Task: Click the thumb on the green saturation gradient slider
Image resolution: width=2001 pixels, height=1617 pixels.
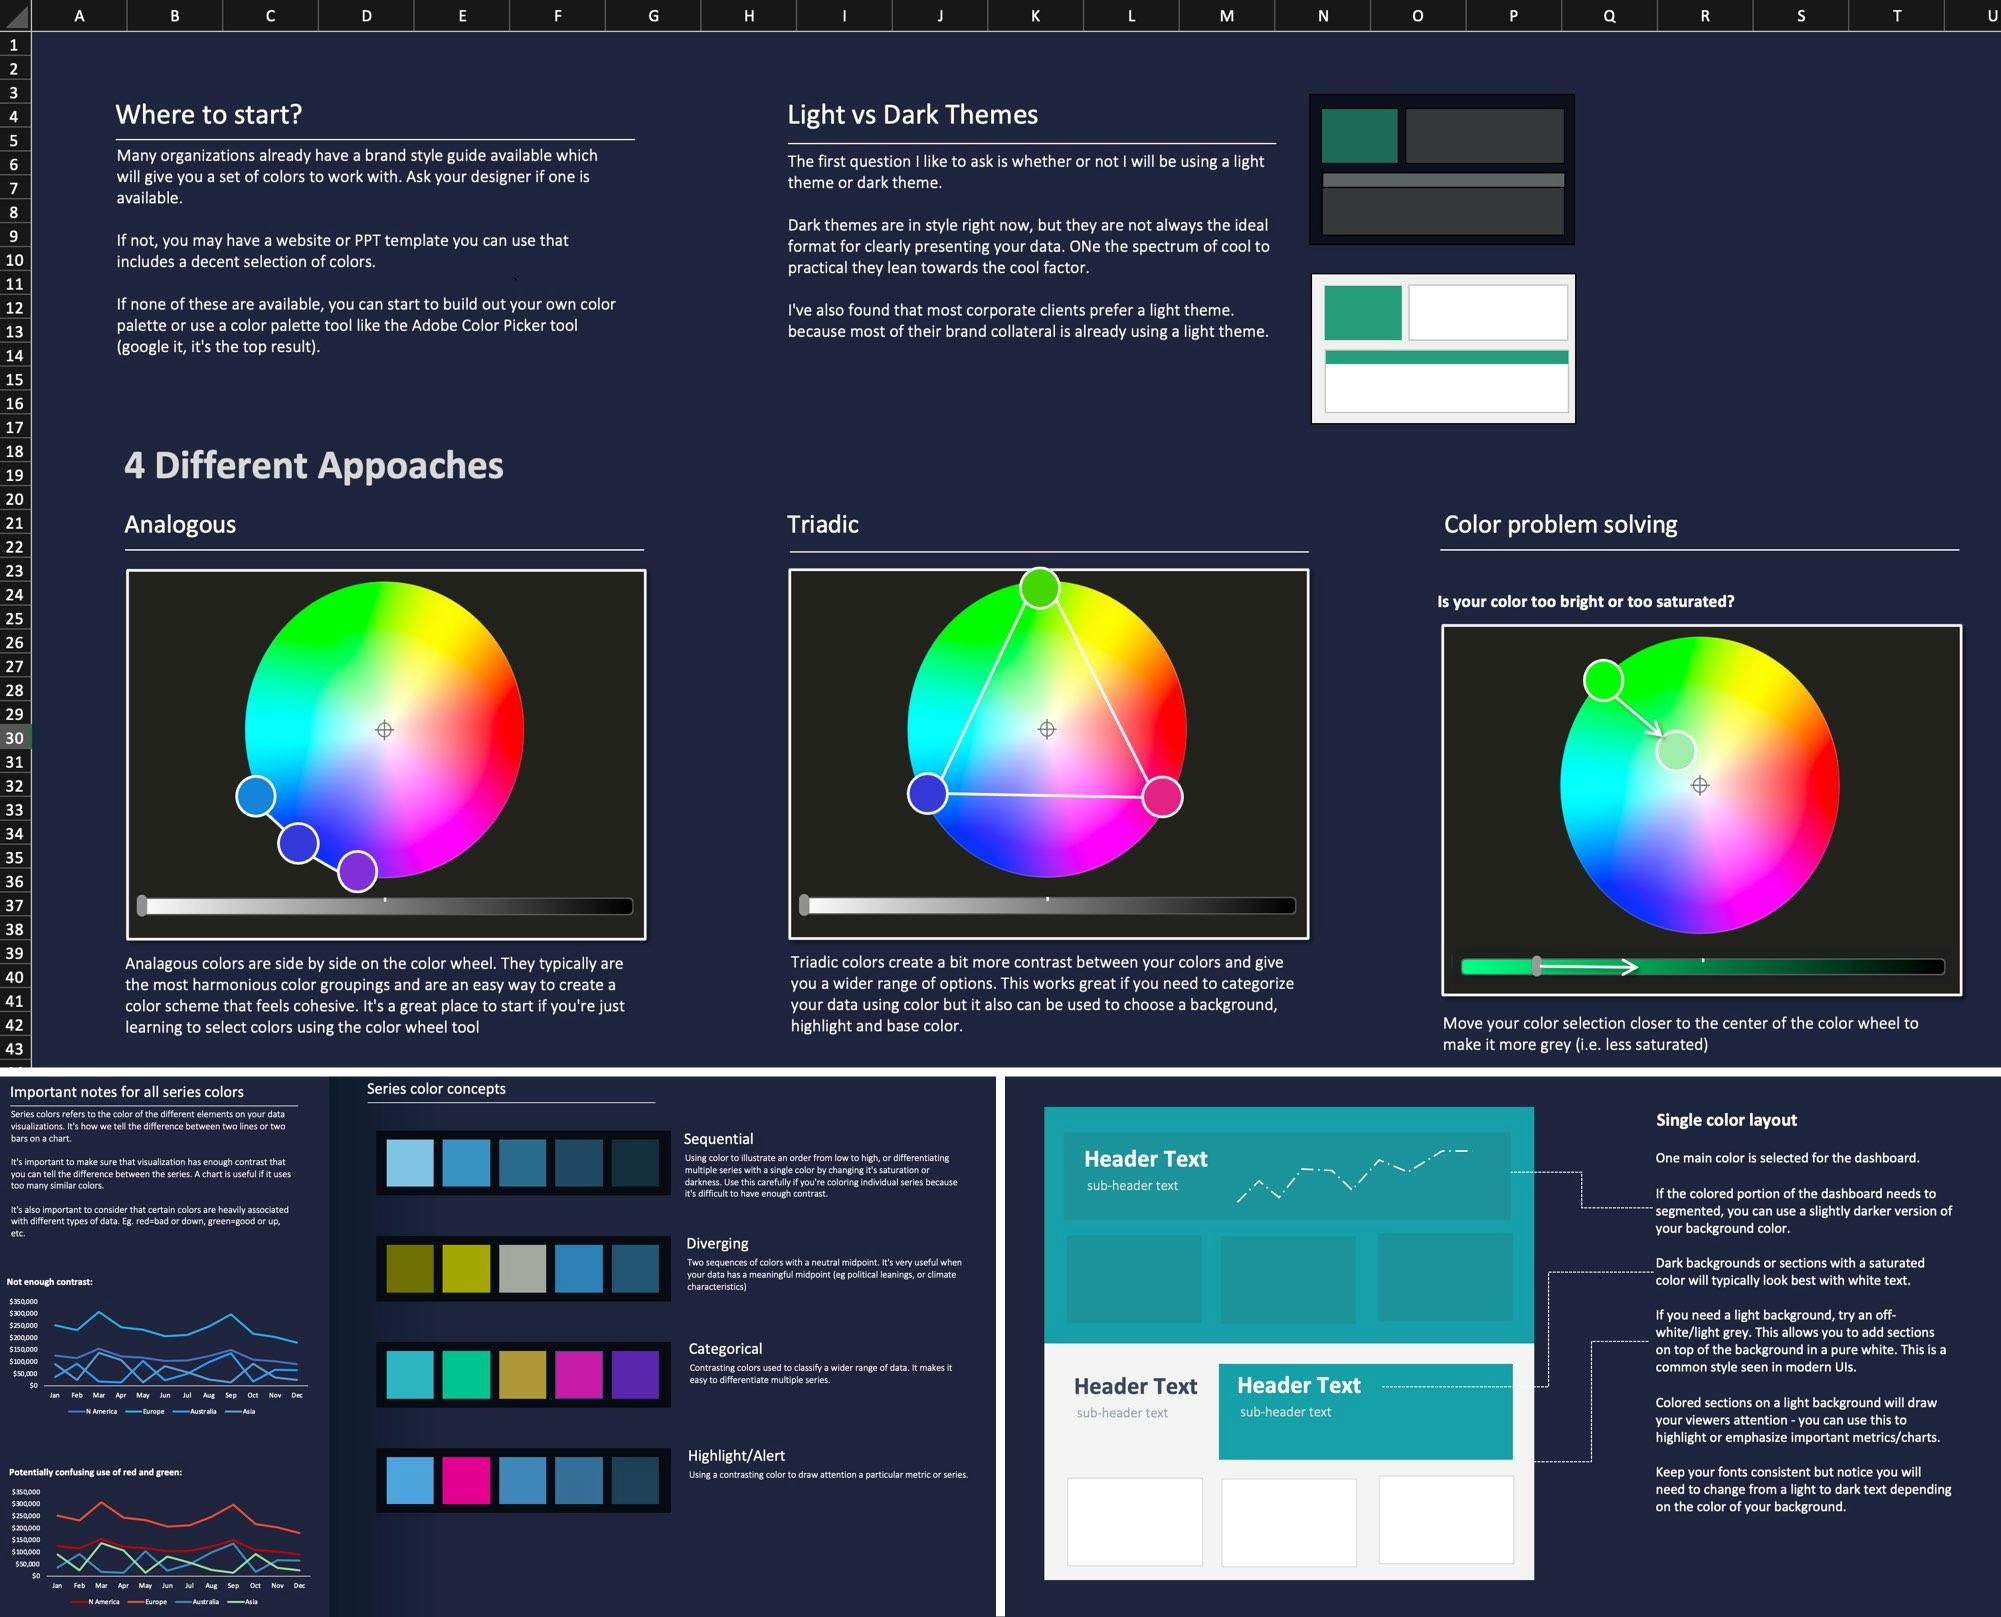Action: click(x=1537, y=967)
